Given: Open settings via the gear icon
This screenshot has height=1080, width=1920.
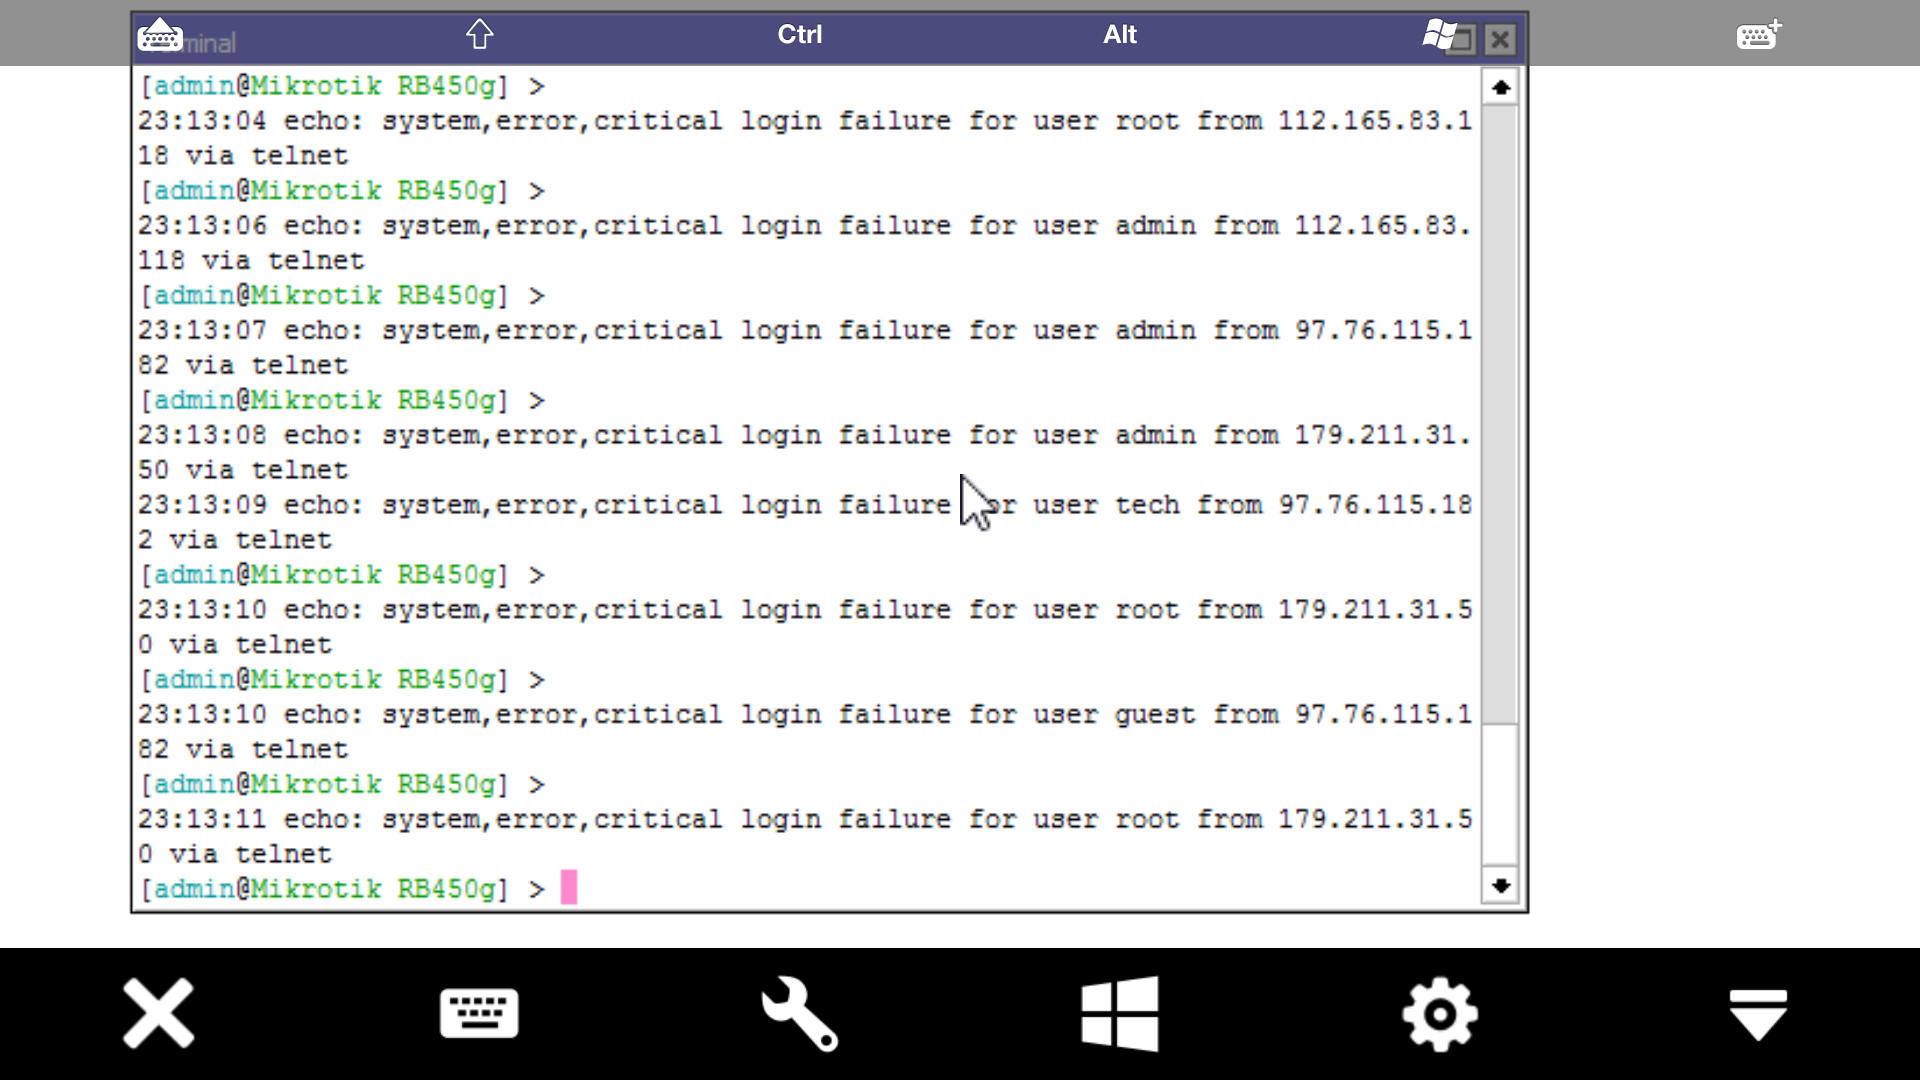Looking at the screenshot, I should [x=1439, y=1013].
